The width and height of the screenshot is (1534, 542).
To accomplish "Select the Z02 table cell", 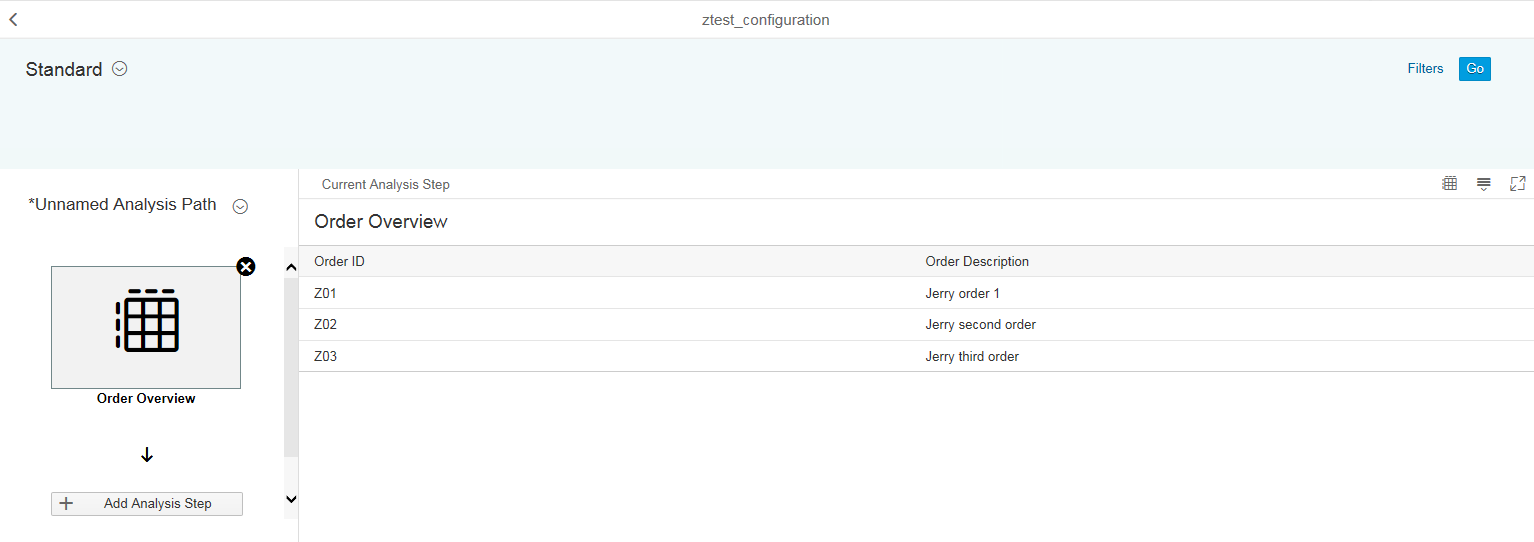I will coord(325,324).
